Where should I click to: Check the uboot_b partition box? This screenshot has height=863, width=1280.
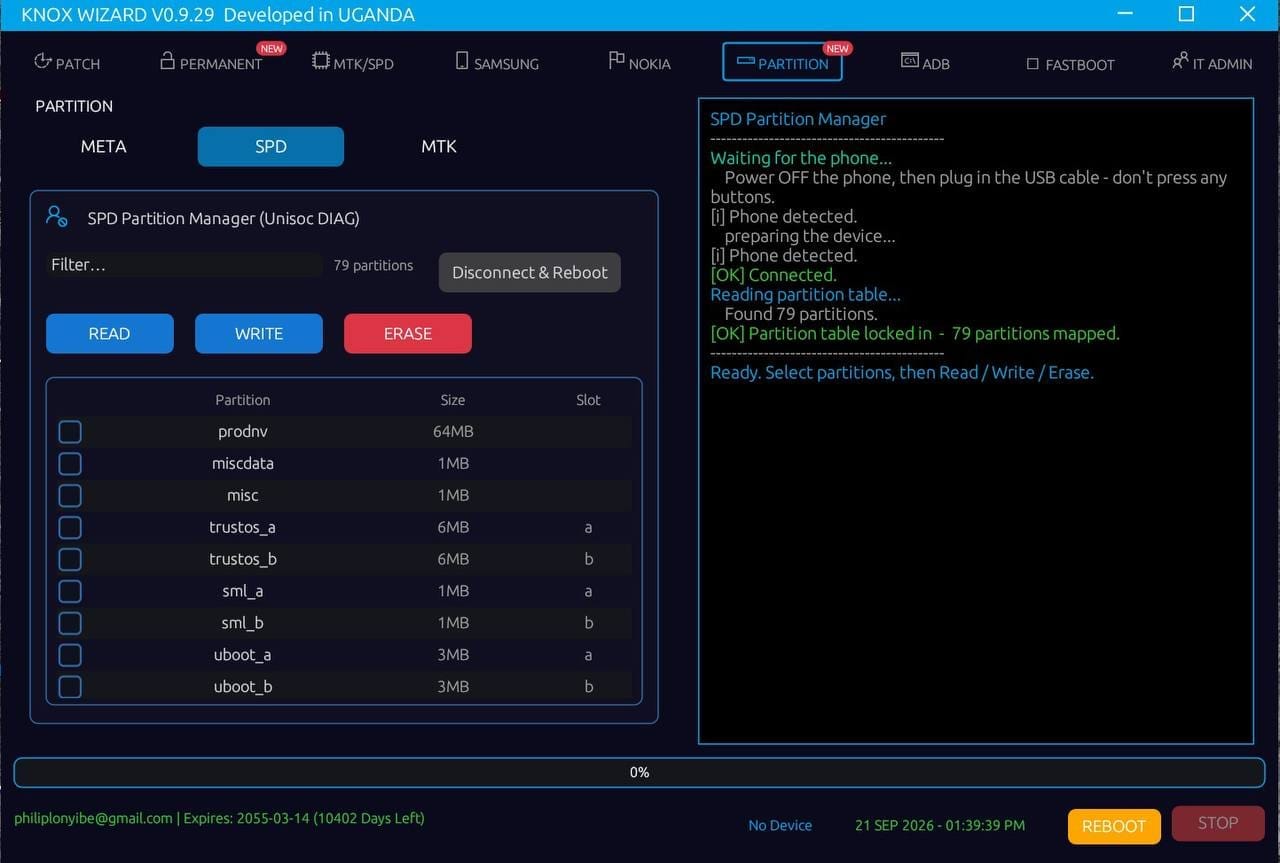pyautogui.click(x=70, y=687)
